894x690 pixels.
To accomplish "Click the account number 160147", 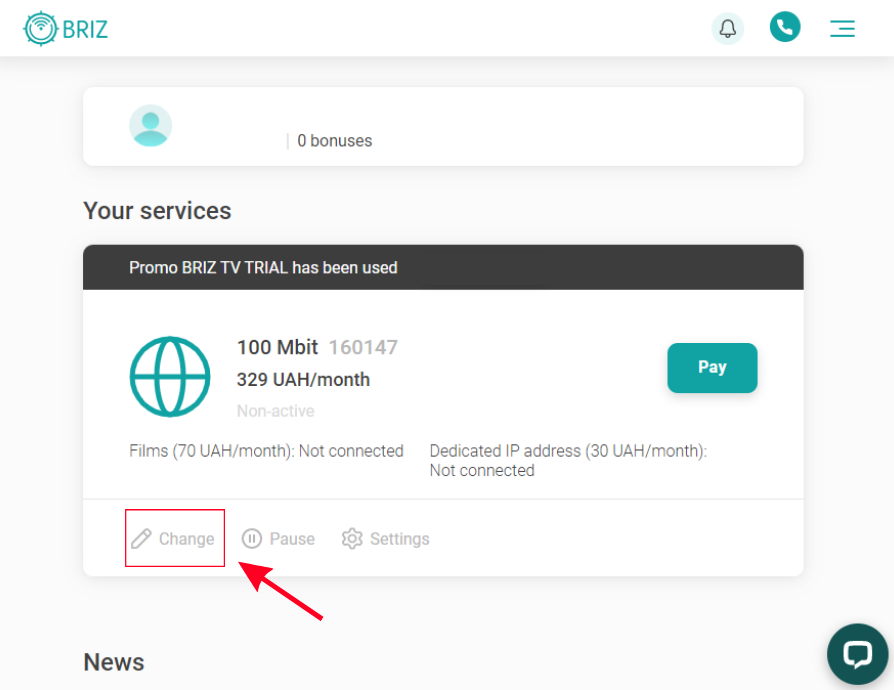I will click(x=363, y=347).
